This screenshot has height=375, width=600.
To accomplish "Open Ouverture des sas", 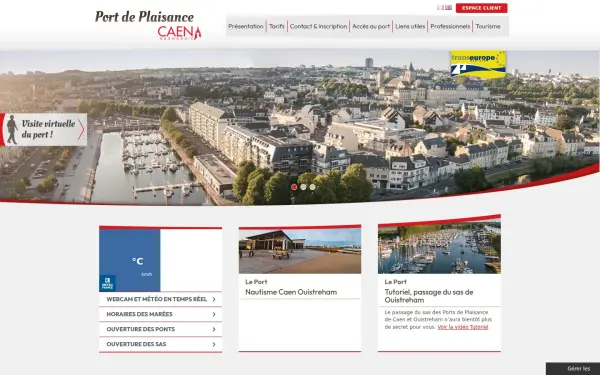I will [x=160, y=344].
